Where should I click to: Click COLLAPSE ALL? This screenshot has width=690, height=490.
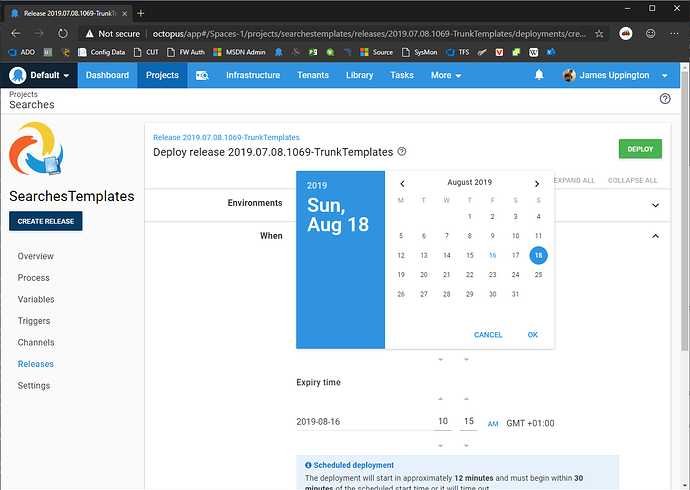tap(632, 180)
